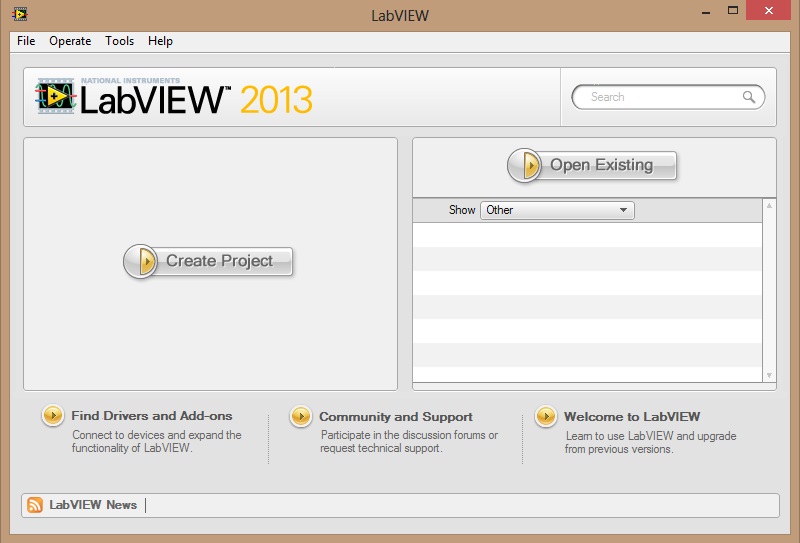Click the arrow icon next to Find Drivers and Add-ons
This screenshot has width=800, height=543.
(x=52, y=416)
